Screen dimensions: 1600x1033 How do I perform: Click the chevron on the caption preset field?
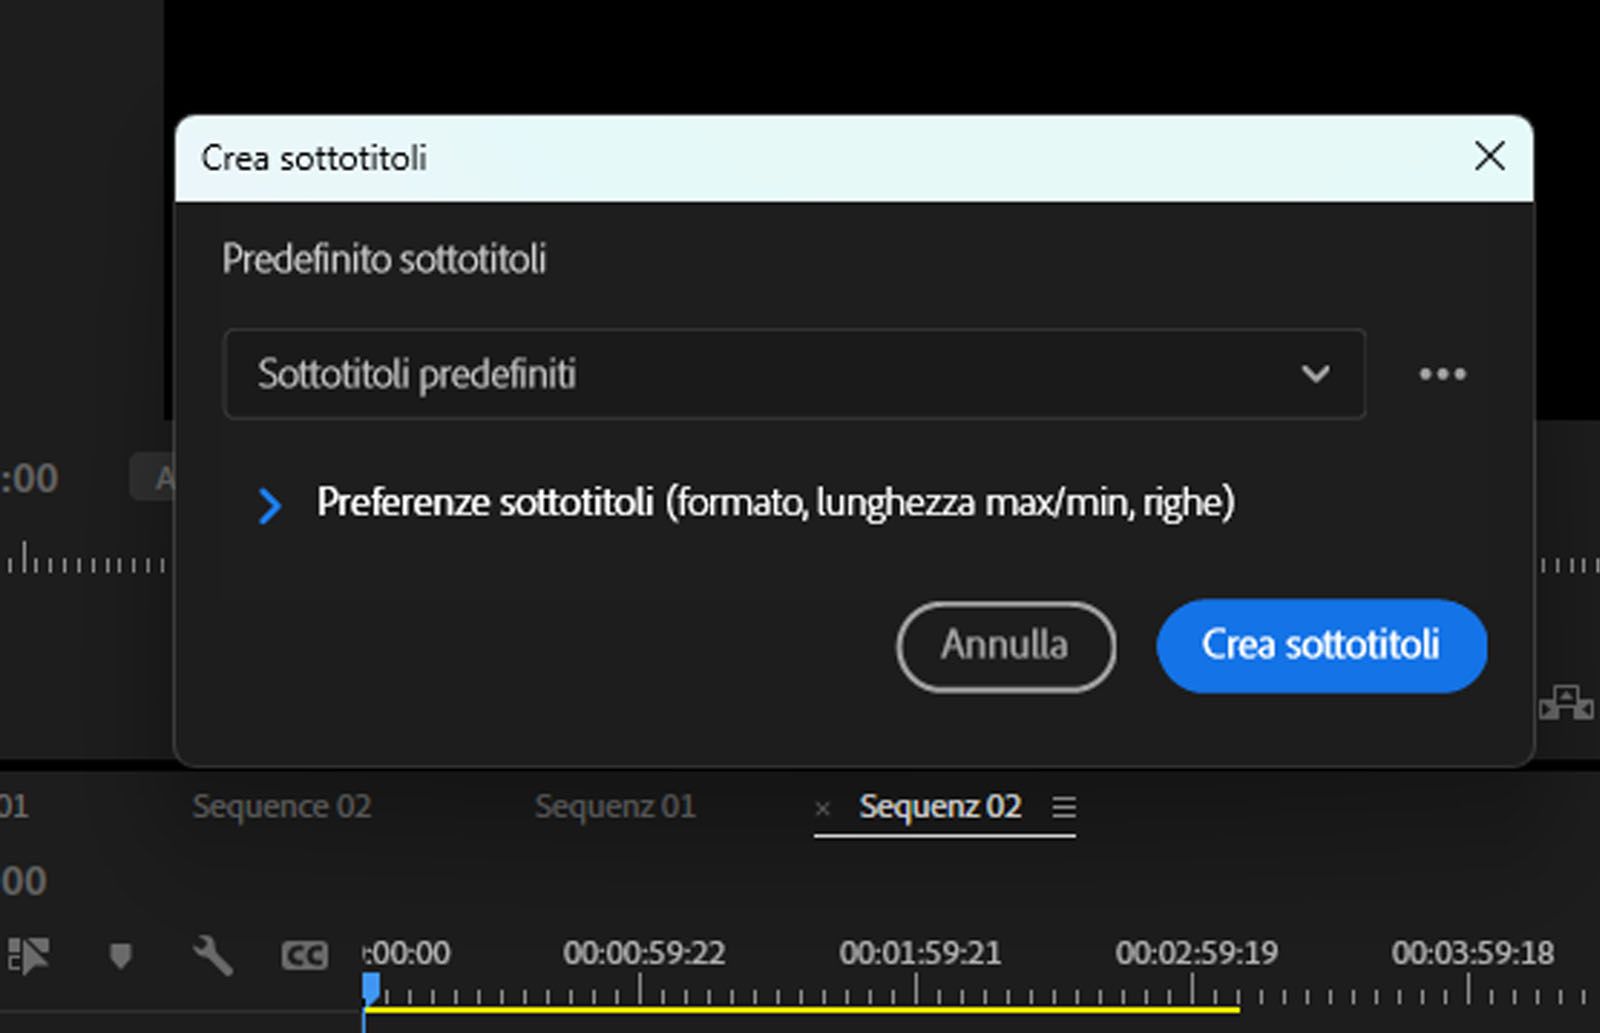coord(1317,375)
